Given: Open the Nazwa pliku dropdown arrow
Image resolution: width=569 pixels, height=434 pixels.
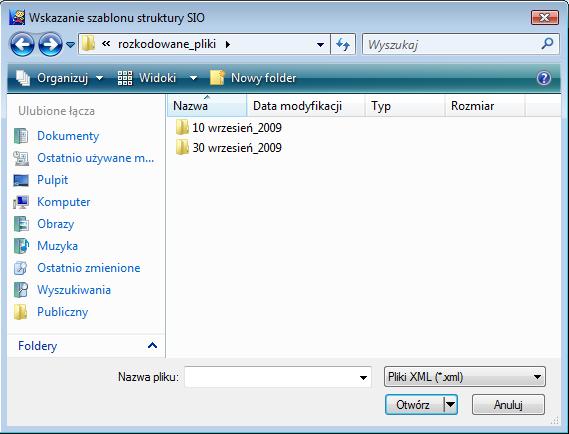Looking at the screenshot, I should click(x=363, y=377).
